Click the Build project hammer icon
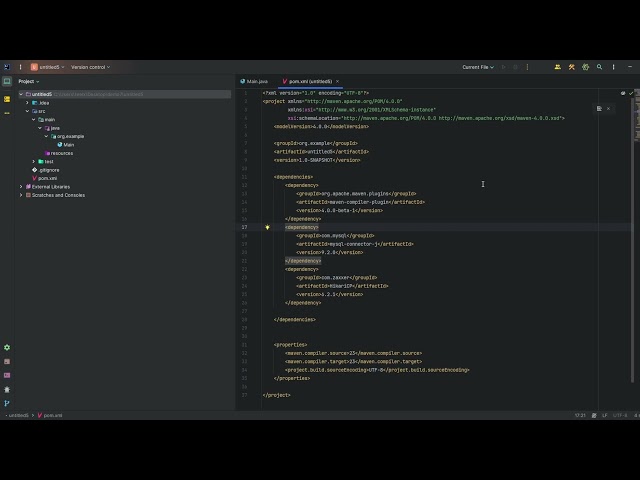Viewport: 640px width, 480px height. (x=571, y=67)
